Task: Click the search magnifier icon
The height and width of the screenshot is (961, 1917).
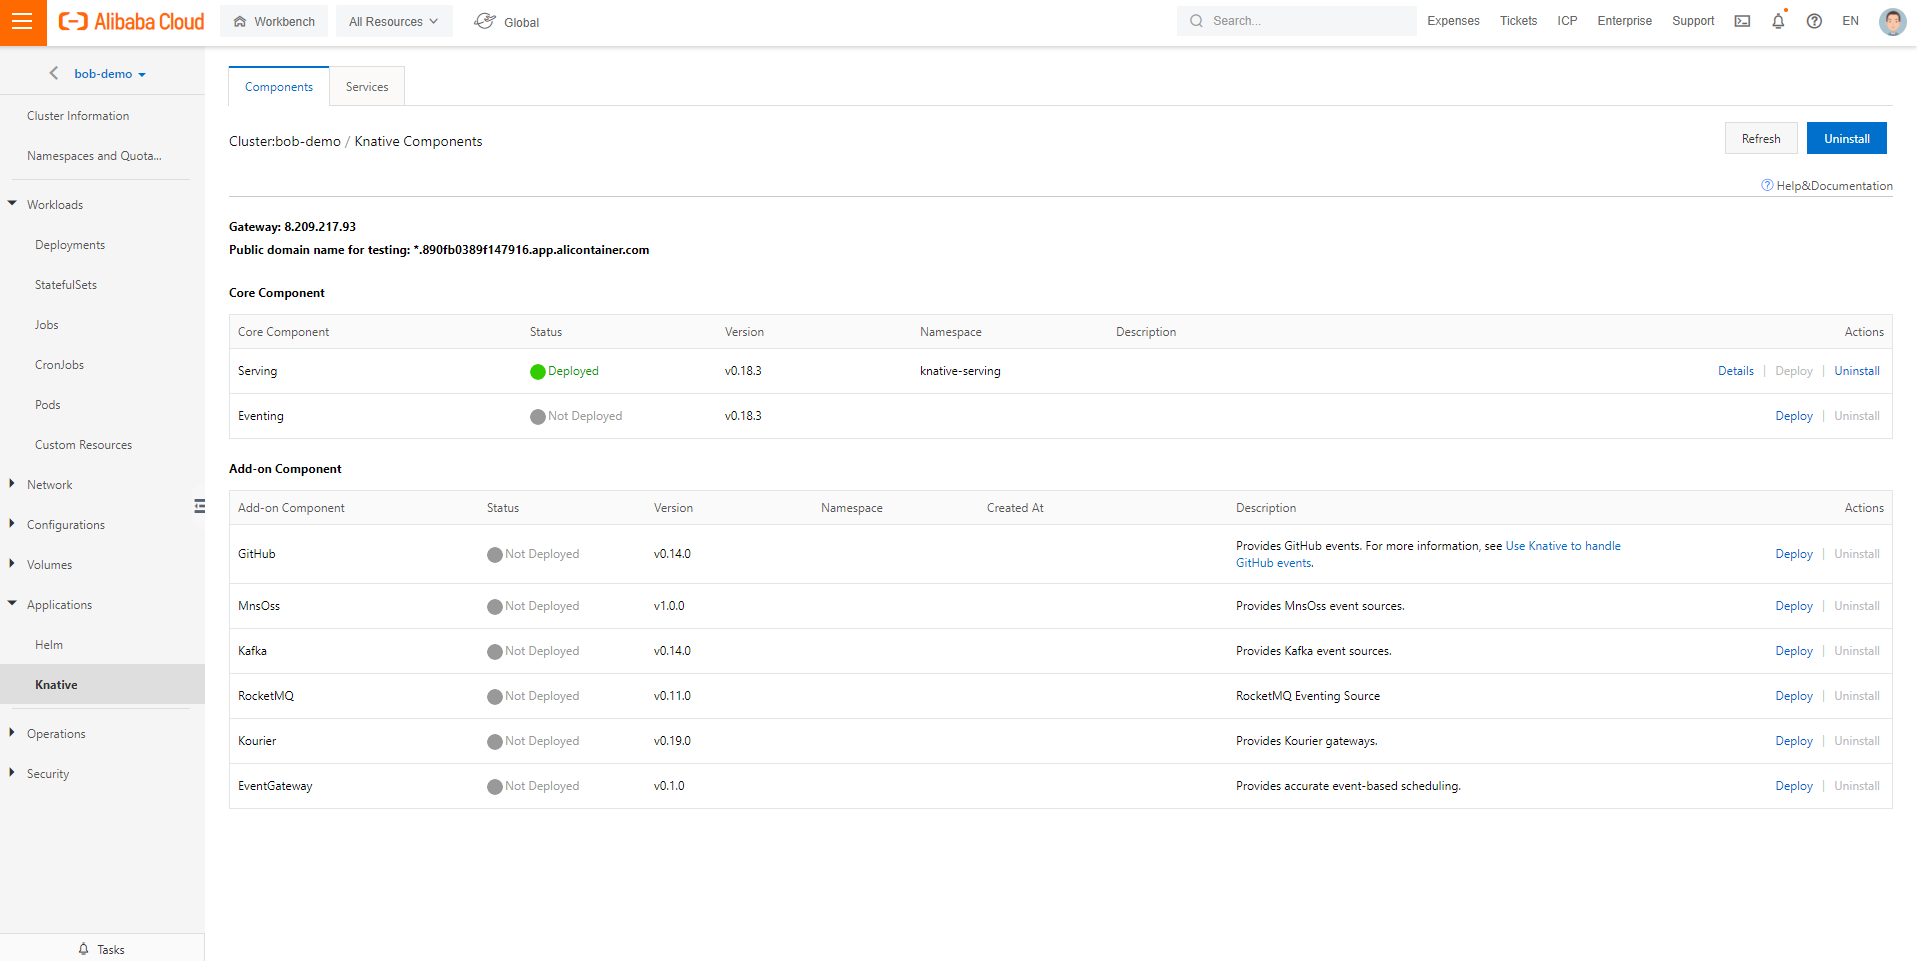Action: click(x=1196, y=21)
